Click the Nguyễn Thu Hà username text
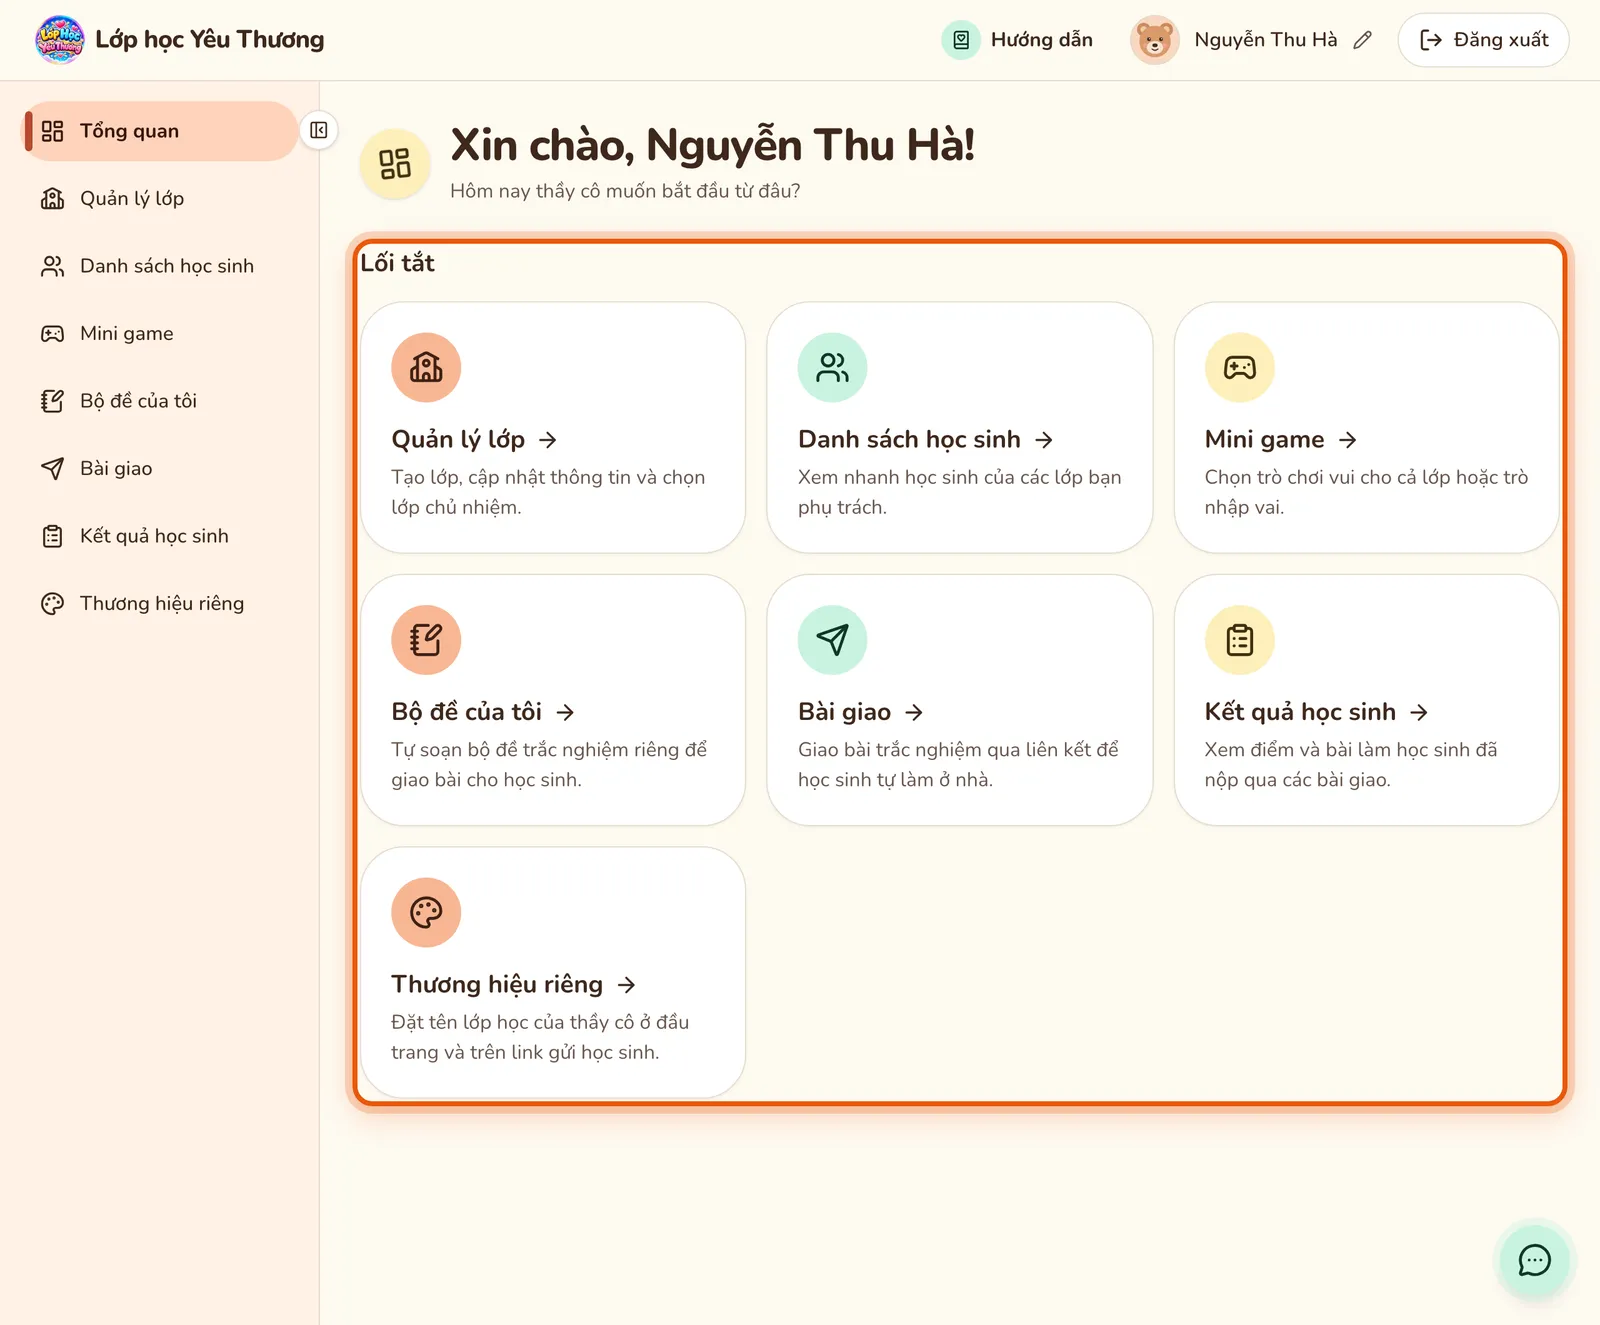 click(x=1265, y=40)
